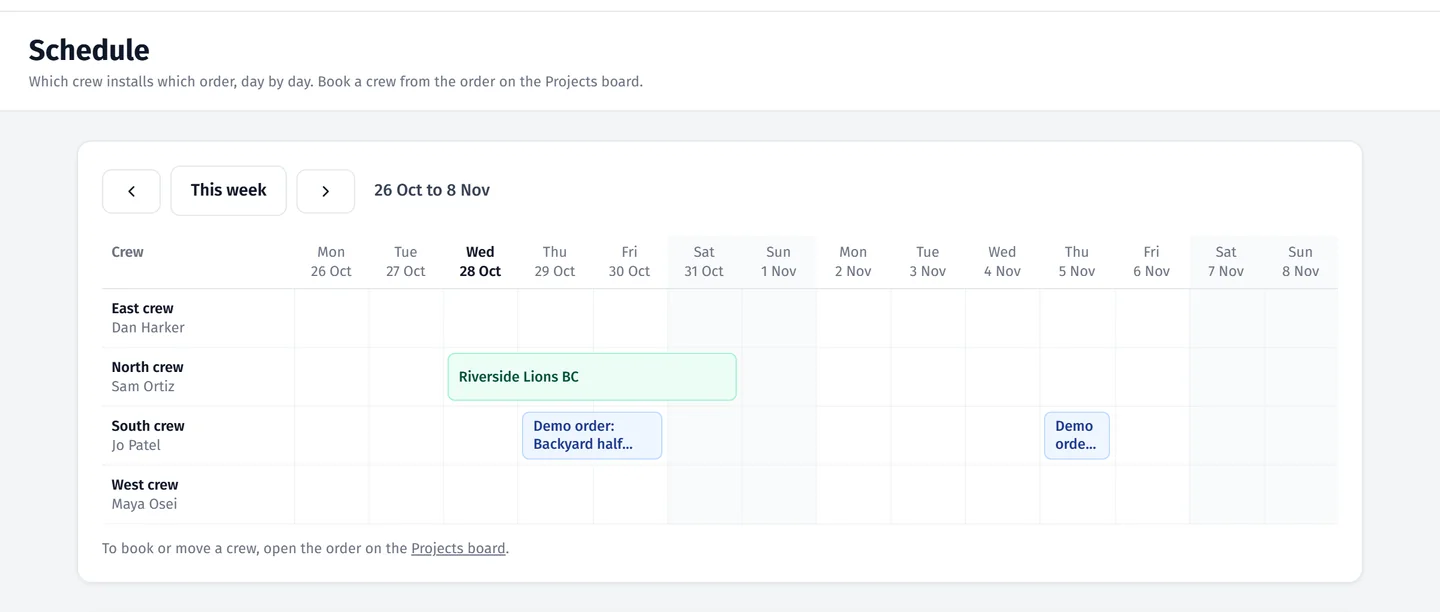Screen dimensions: 1440x612
Task: Open the Projects board link
Action: point(458,548)
